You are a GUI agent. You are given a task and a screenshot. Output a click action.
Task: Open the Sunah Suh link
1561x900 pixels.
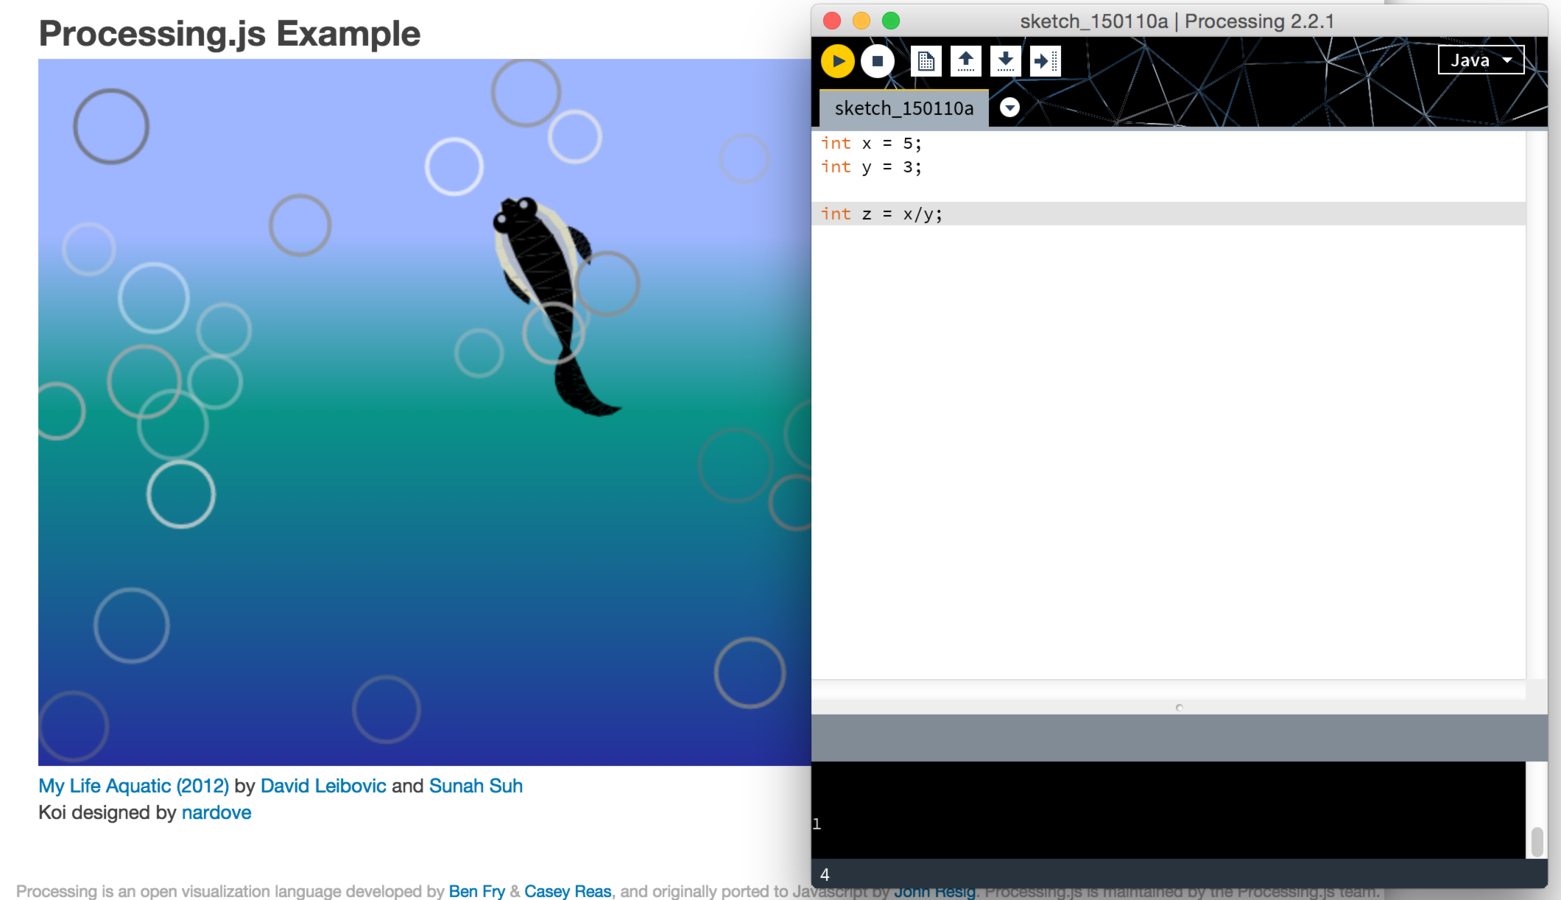point(476,786)
